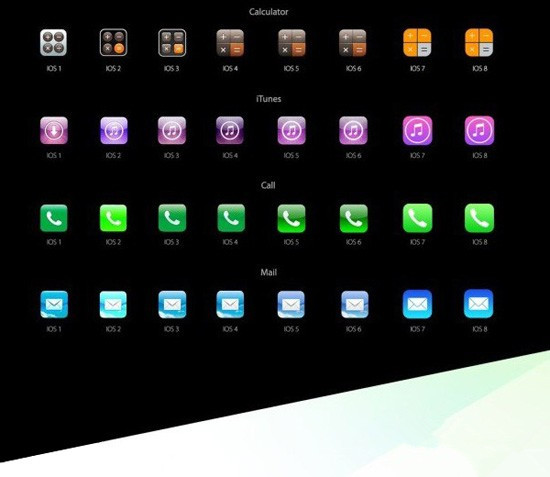Pick the iOS 6 Mail envelope icon
Image resolution: width=550 pixels, height=477 pixels.
(355, 304)
